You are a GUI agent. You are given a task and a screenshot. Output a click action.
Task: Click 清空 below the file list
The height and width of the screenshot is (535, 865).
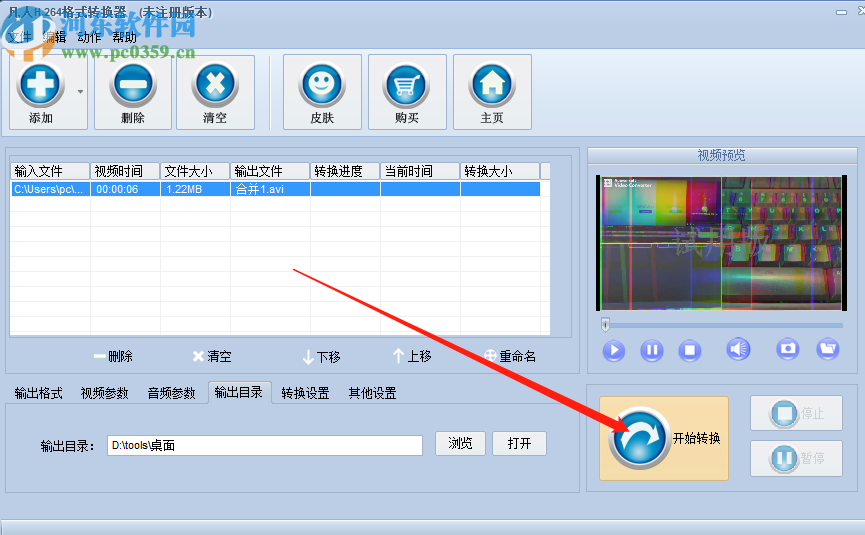[212, 356]
